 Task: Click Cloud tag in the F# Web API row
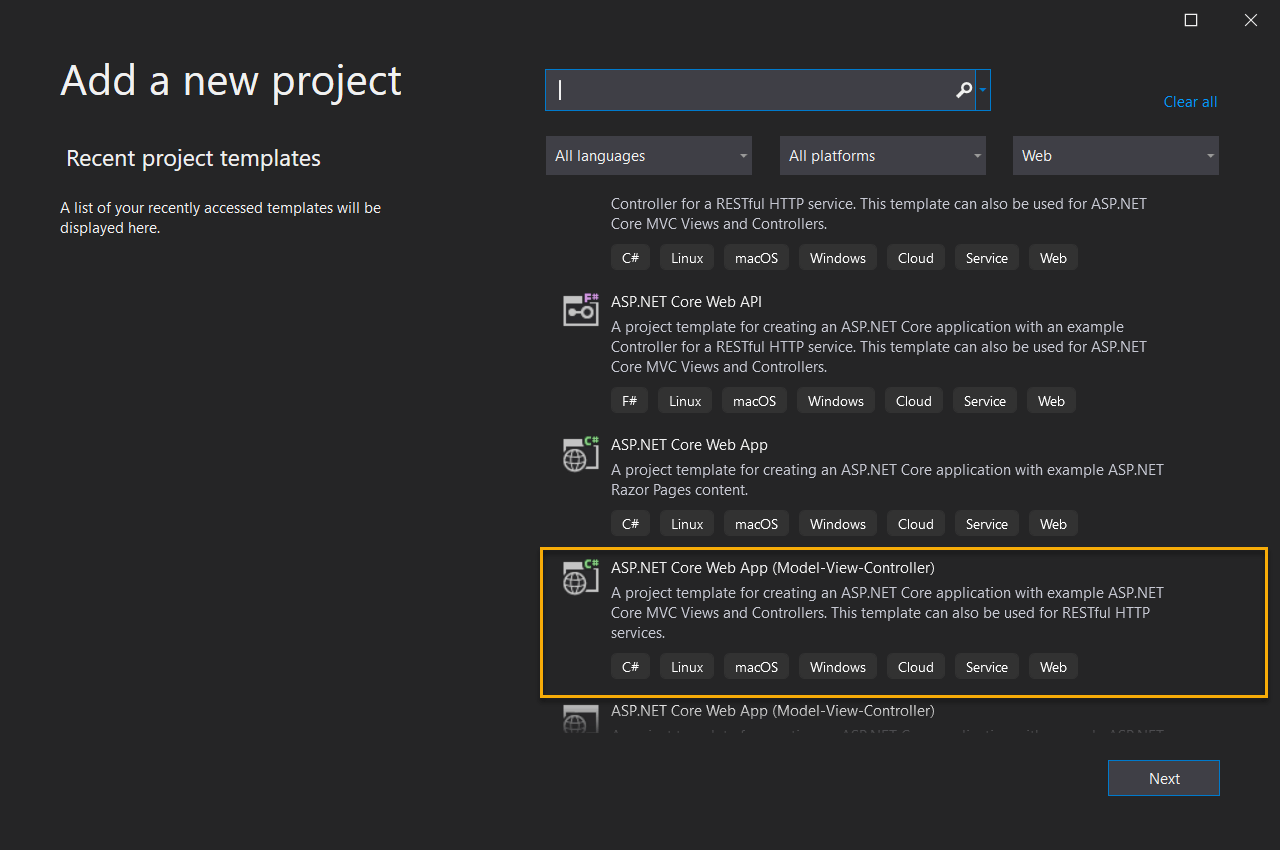[914, 401]
